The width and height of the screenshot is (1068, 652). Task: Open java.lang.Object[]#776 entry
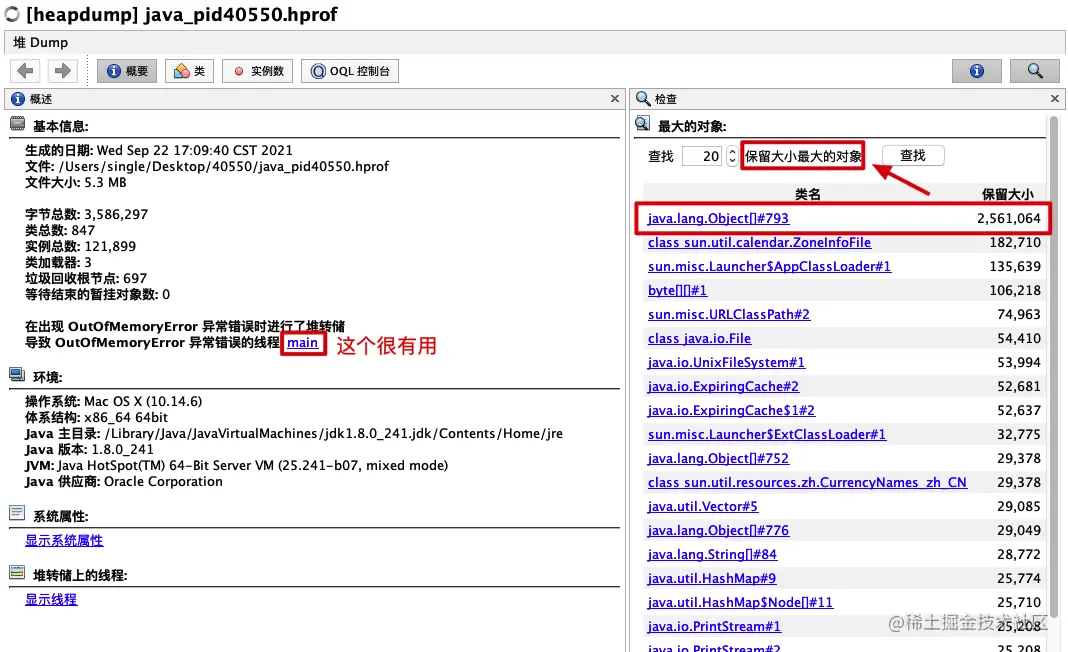tap(718, 530)
